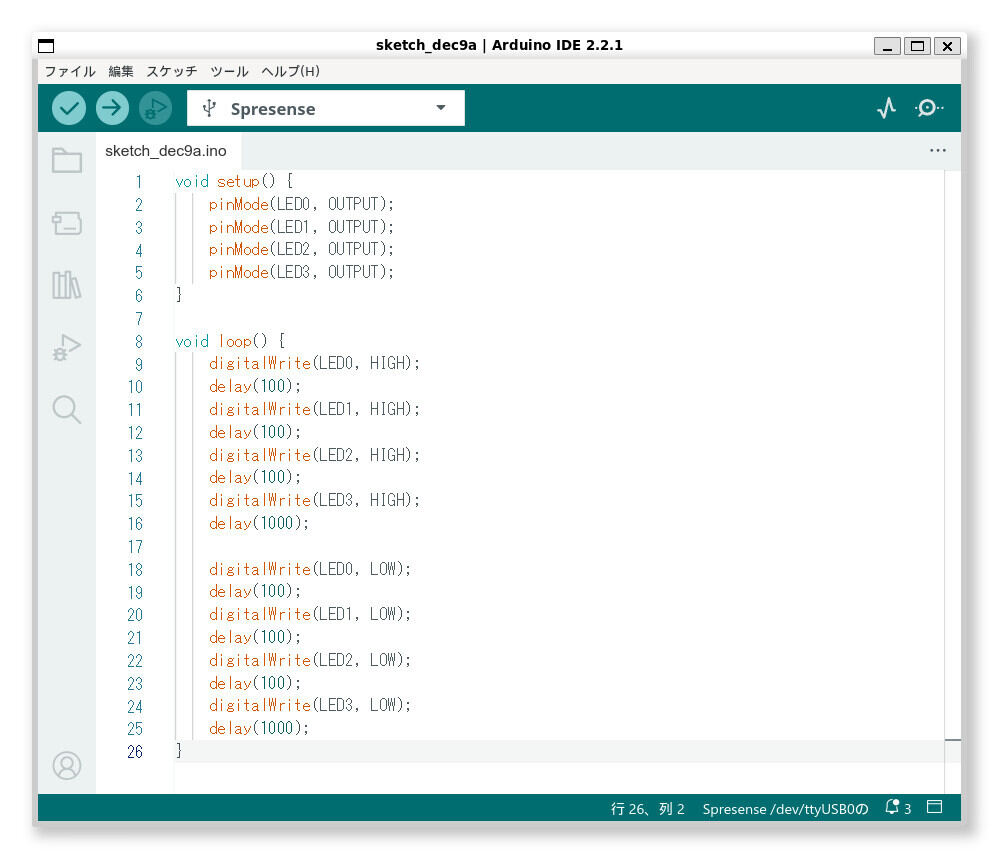Toggle the bottom panel icon in status bar
The height and width of the screenshot is (859, 999).
(x=934, y=807)
